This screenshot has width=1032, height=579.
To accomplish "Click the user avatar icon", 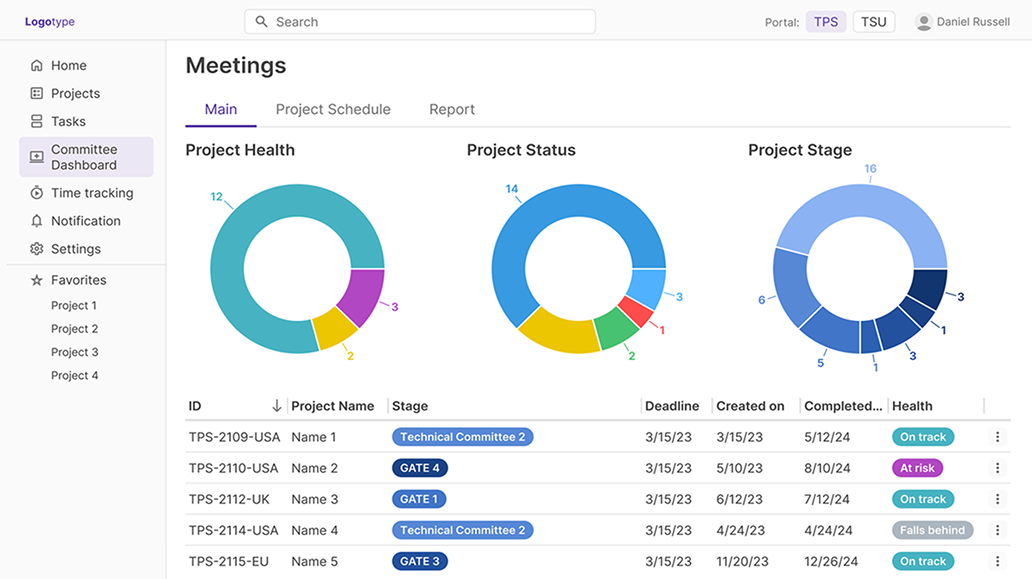I will click(x=924, y=22).
